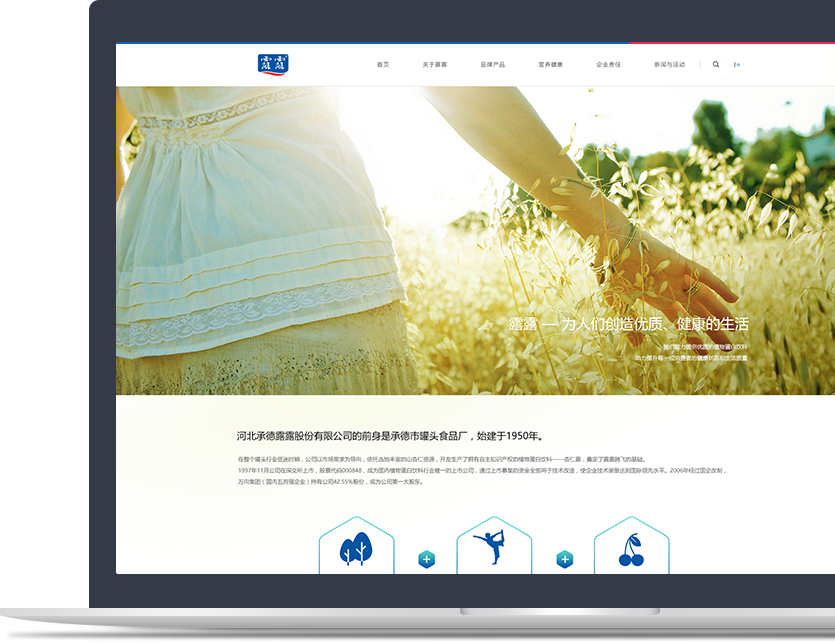Viewport: 835px width, 643px height.
Task: Click the plus icon between yoga and cherries
Action: pos(564,559)
